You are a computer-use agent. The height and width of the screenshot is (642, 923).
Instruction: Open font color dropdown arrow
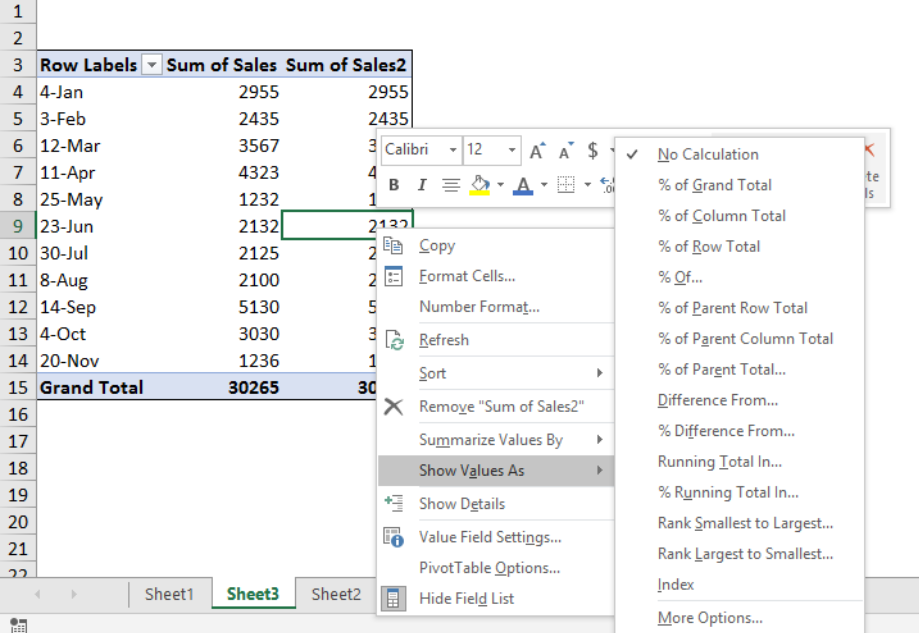coord(544,185)
